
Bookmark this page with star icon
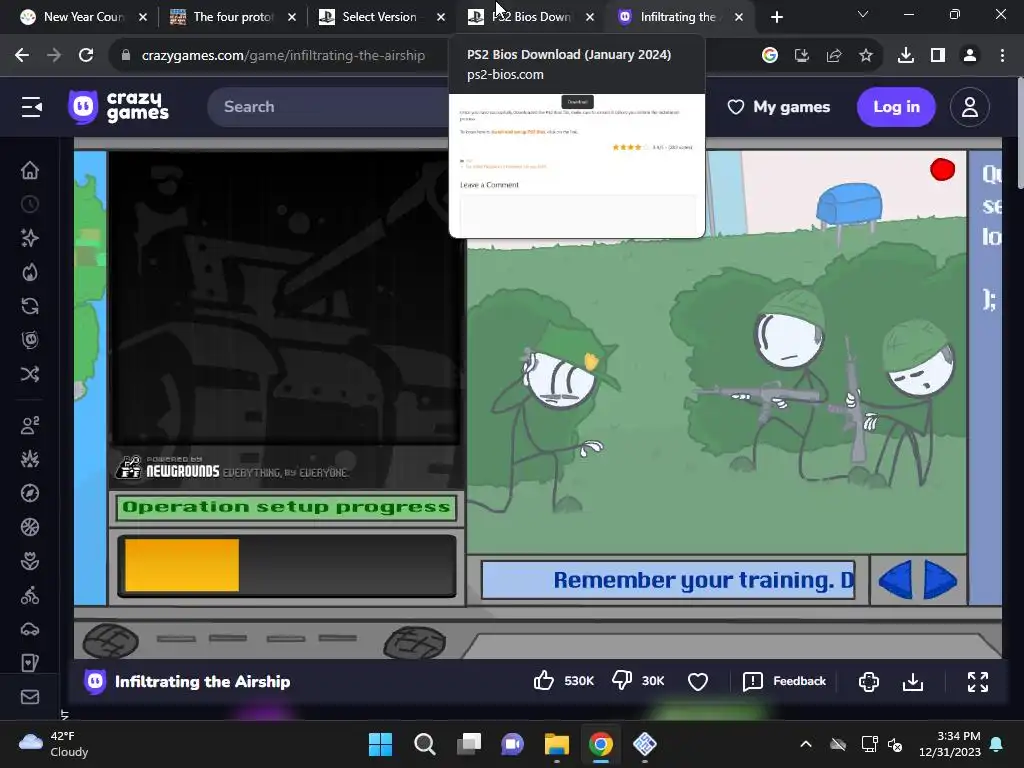[866, 56]
